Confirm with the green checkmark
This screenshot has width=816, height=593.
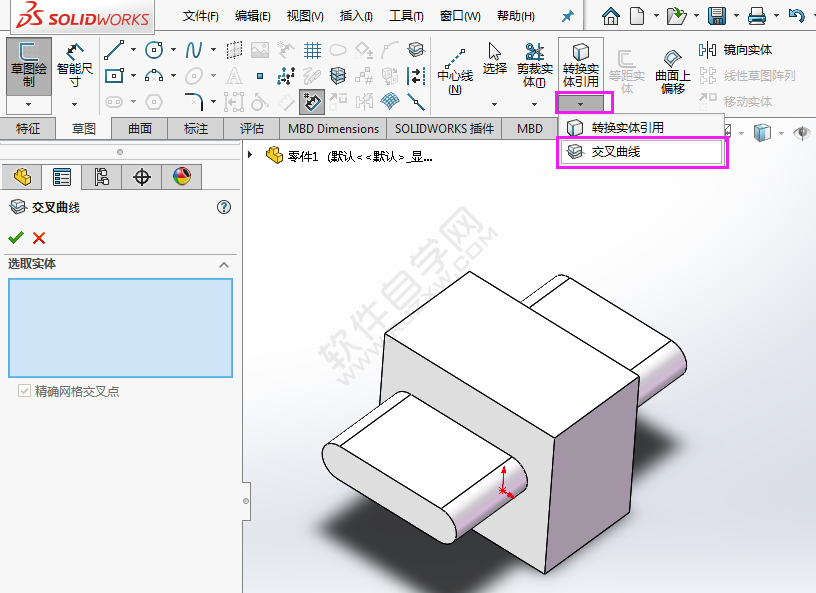17,238
